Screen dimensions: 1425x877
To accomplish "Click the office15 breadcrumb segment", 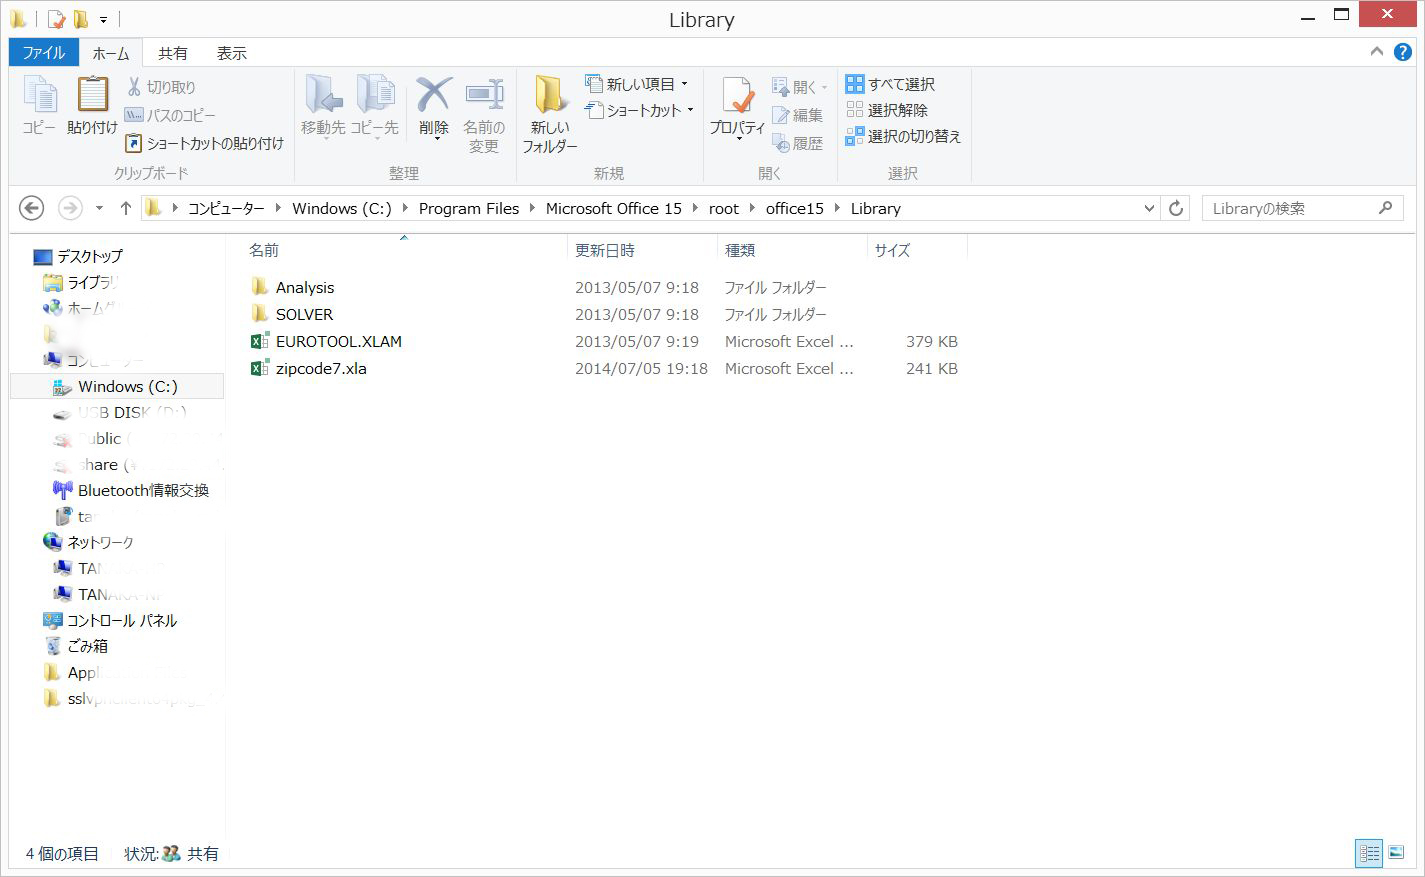I will point(795,208).
